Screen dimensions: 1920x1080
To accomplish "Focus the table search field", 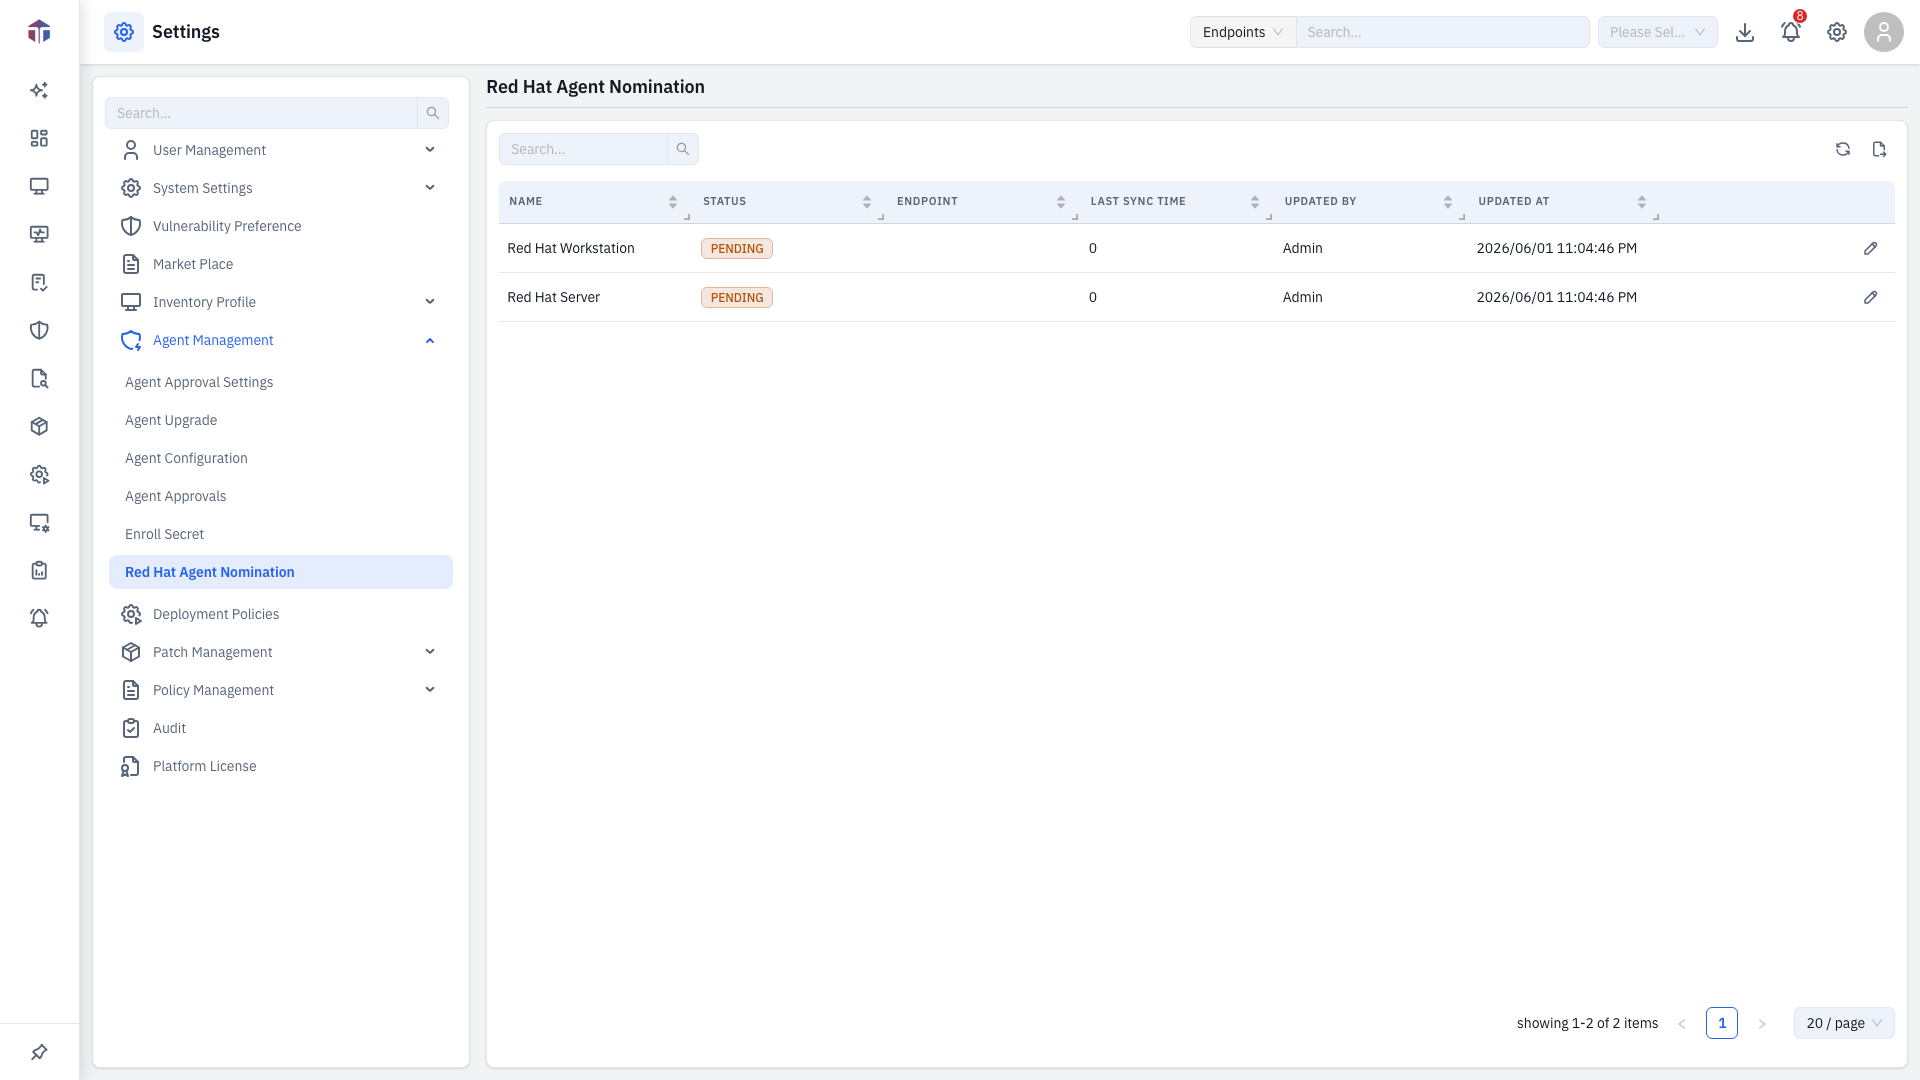I will tap(583, 149).
